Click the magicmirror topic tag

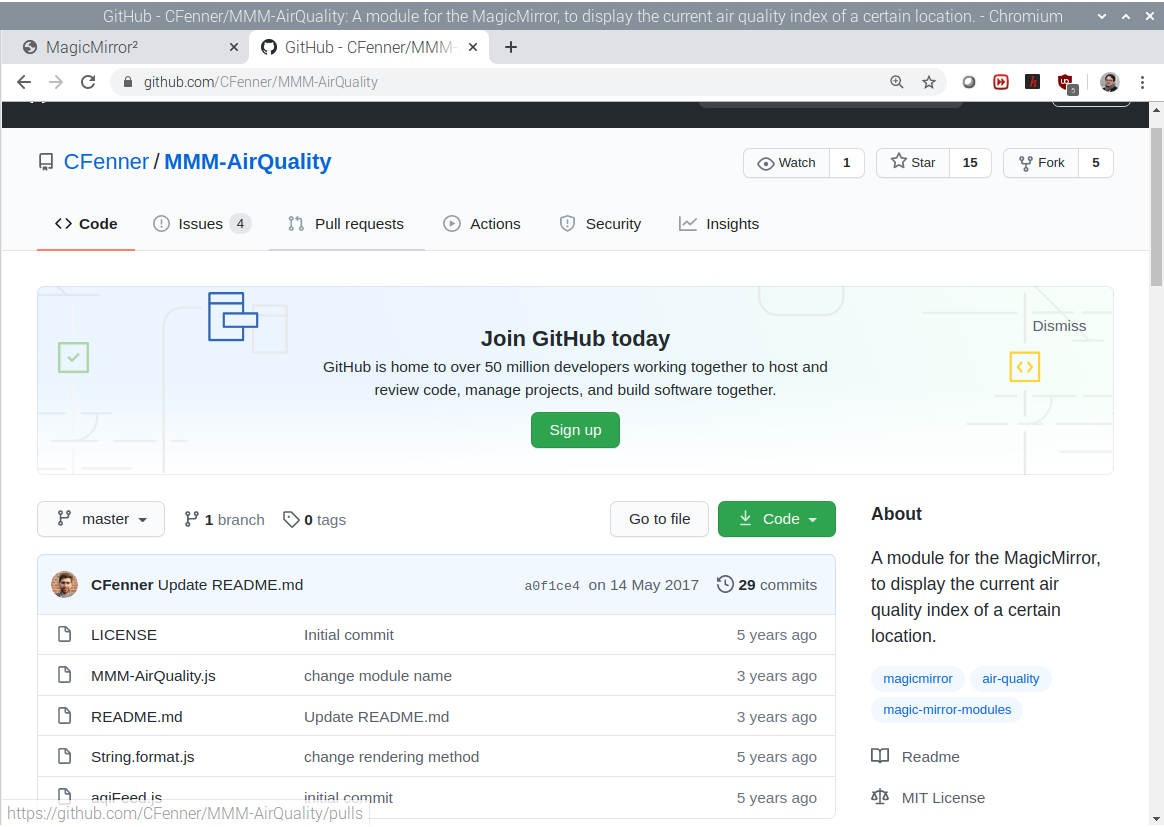pos(918,679)
